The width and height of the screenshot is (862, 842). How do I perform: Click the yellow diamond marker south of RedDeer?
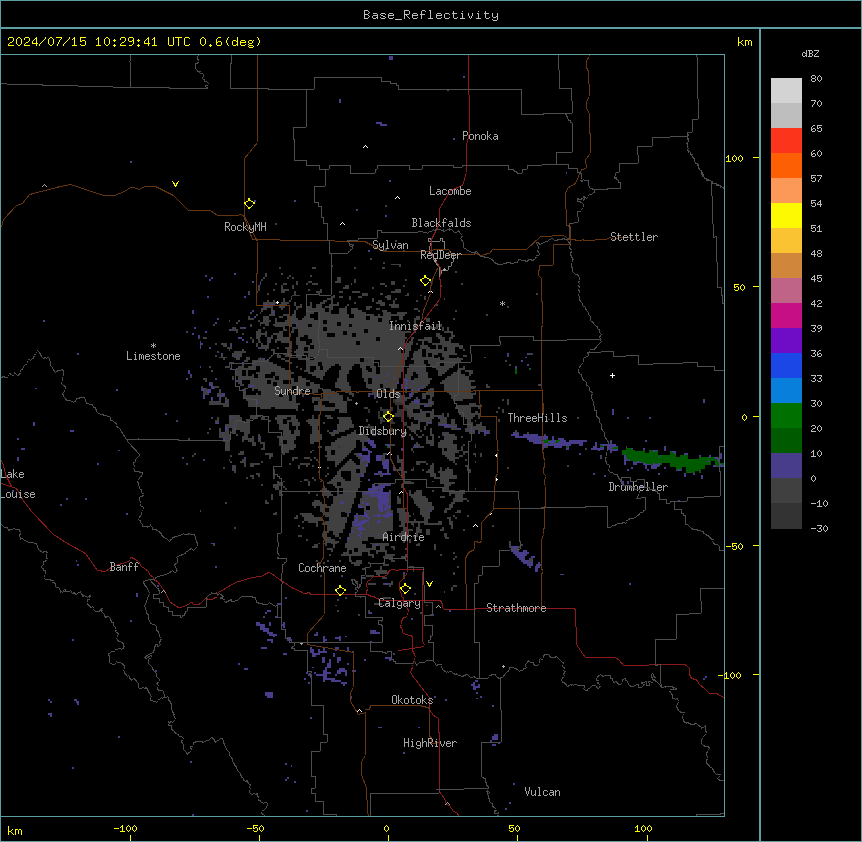pos(426,281)
